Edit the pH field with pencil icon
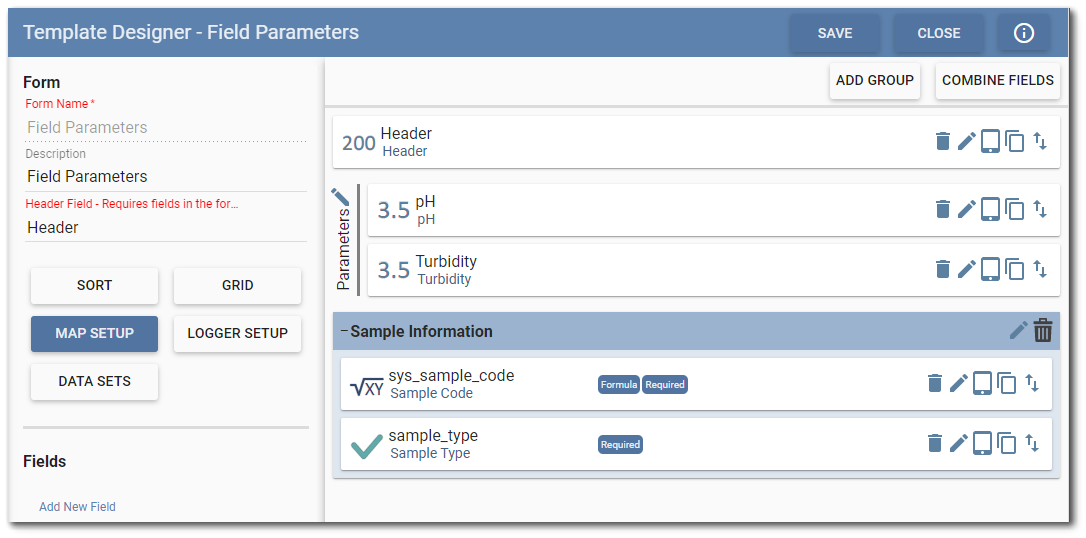This screenshot has height=538, width=1086. point(966,209)
